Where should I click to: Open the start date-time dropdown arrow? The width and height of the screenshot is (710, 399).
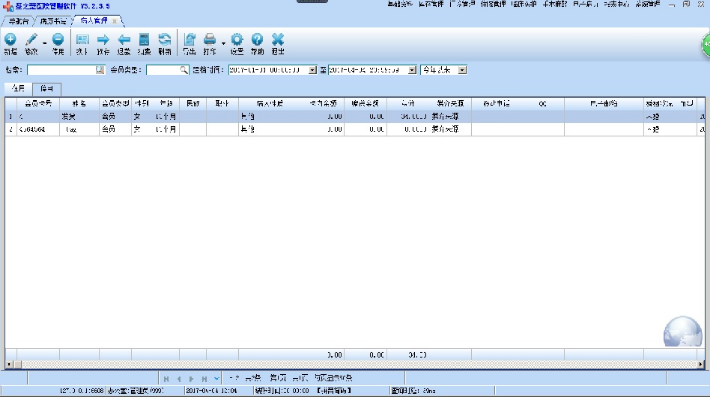312,70
